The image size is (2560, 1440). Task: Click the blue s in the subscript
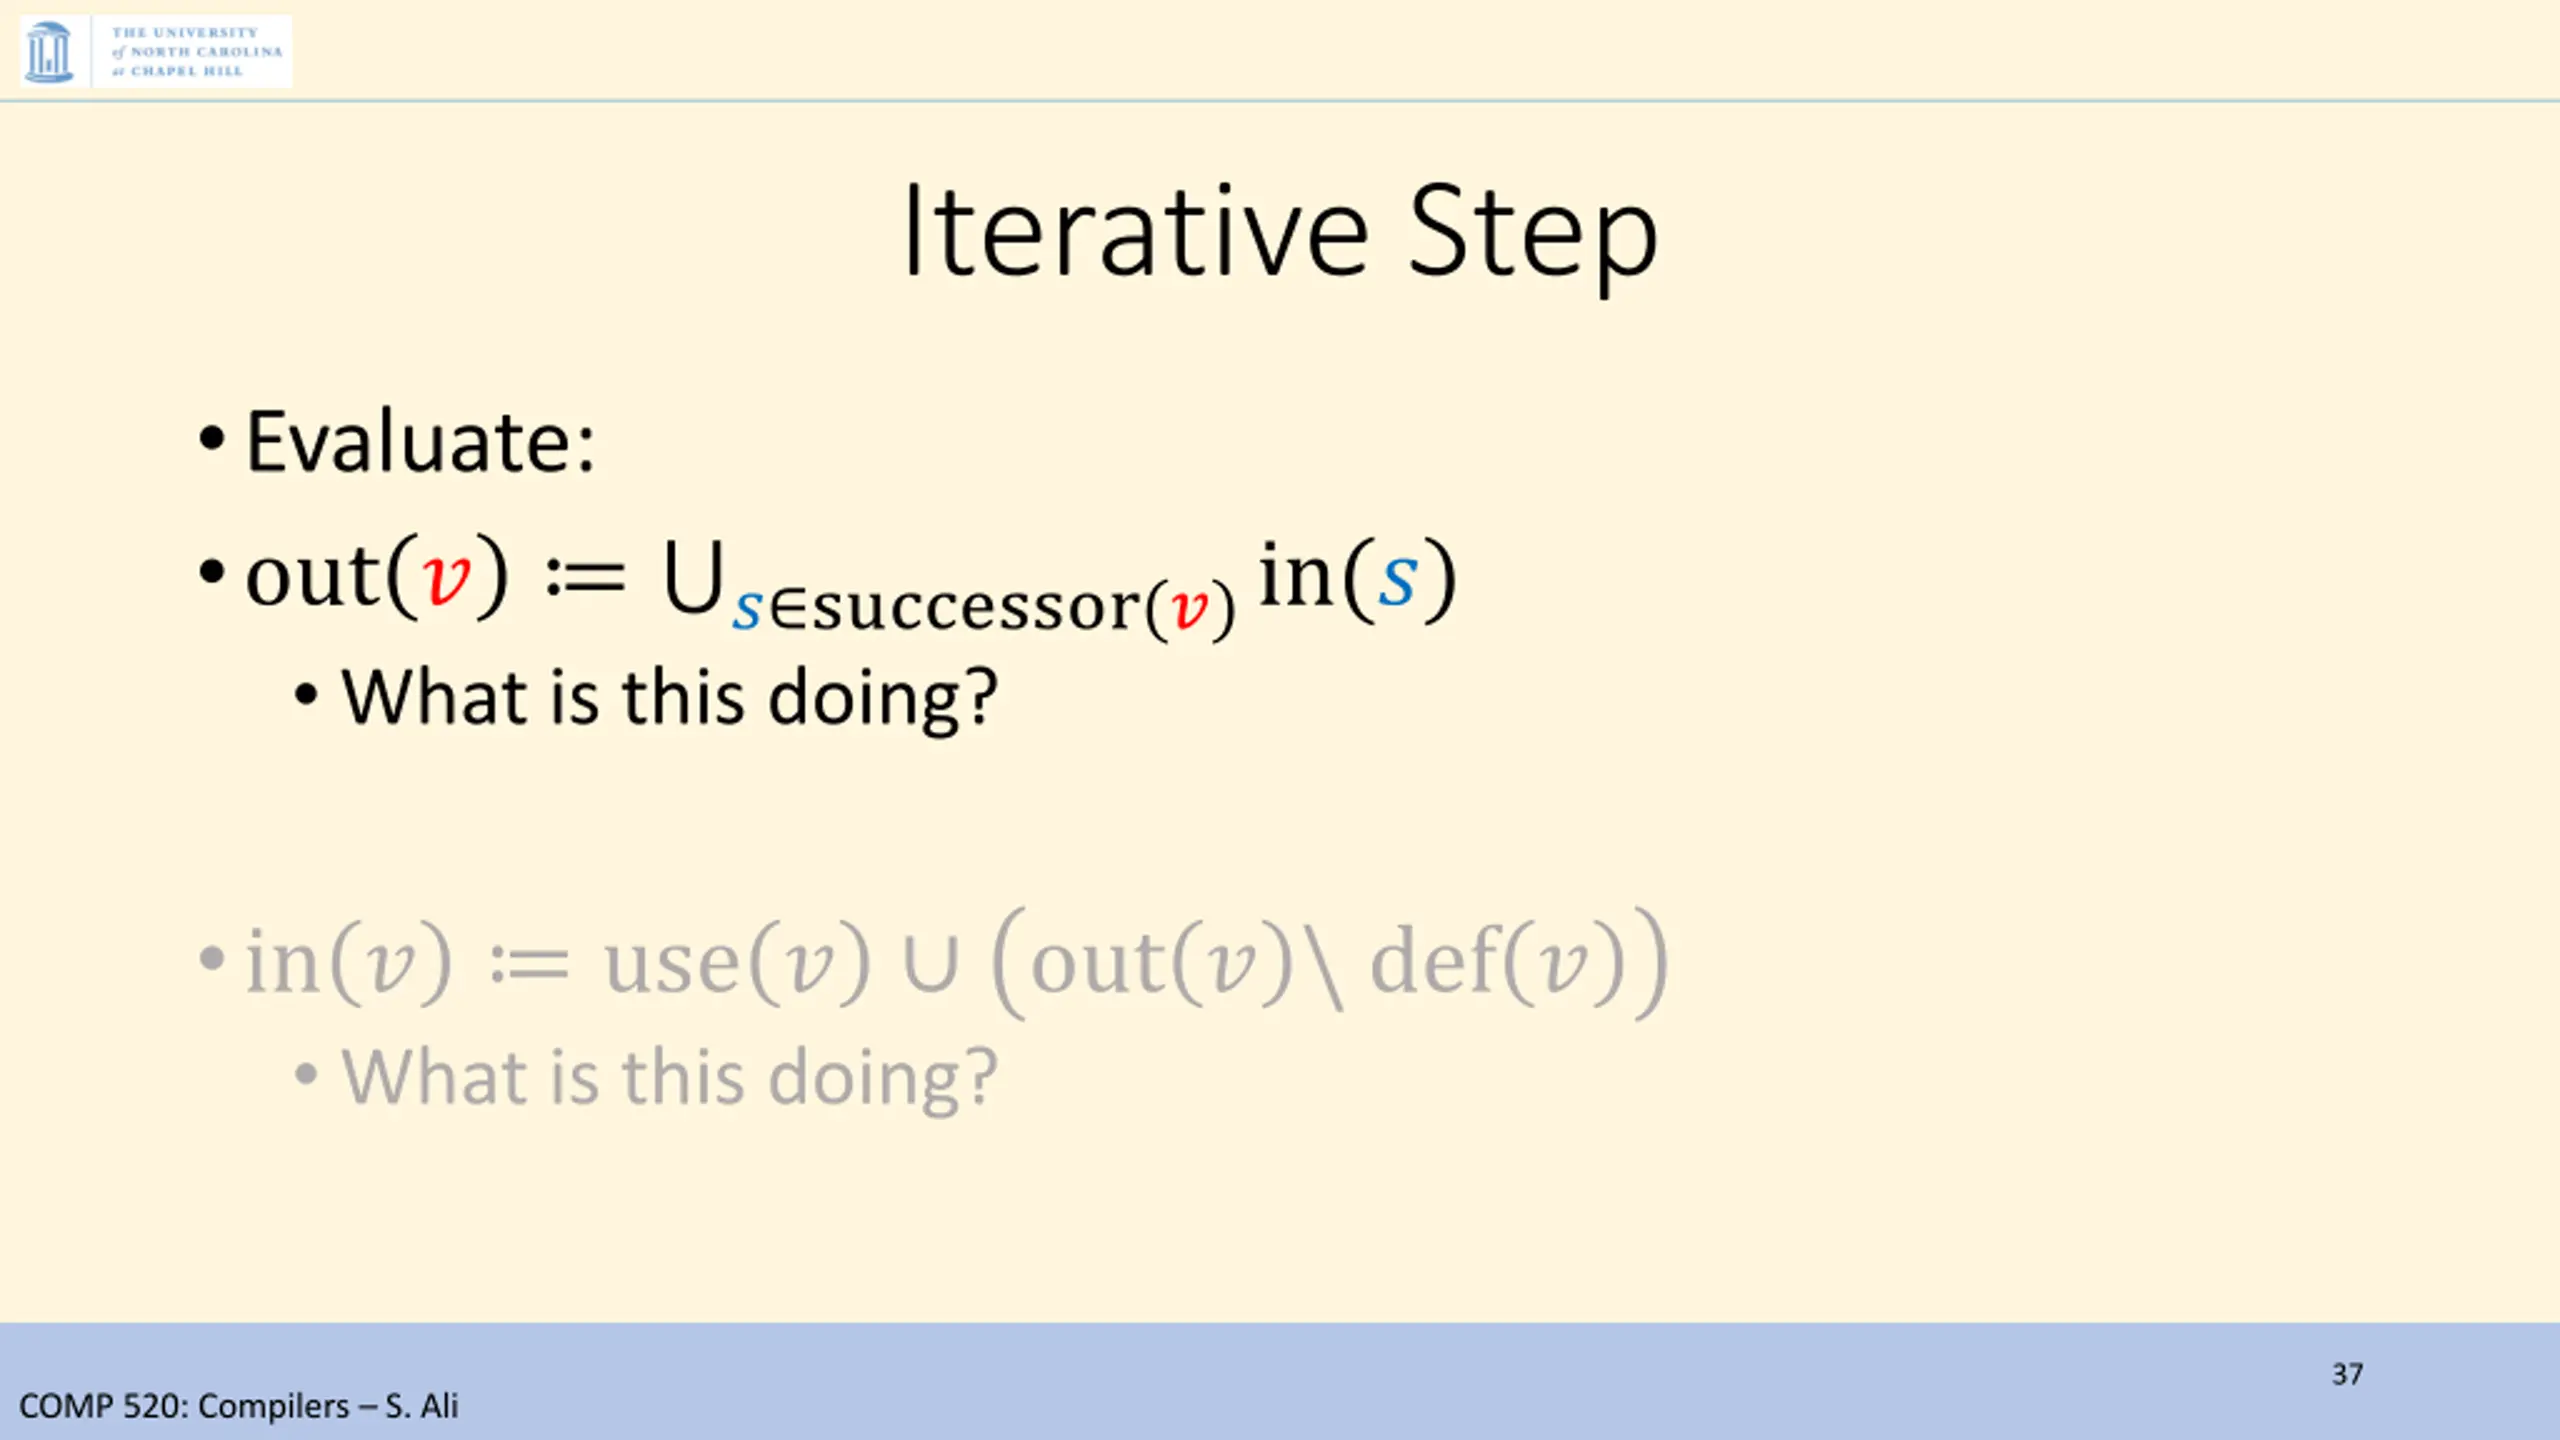[x=746, y=608]
